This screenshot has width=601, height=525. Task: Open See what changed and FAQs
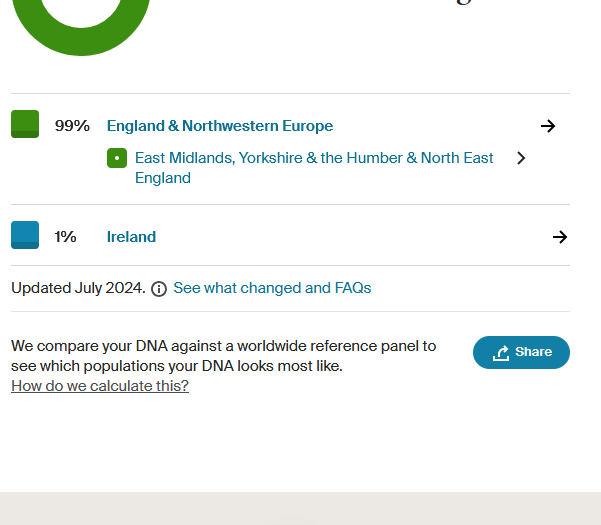click(x=272, y=288)
